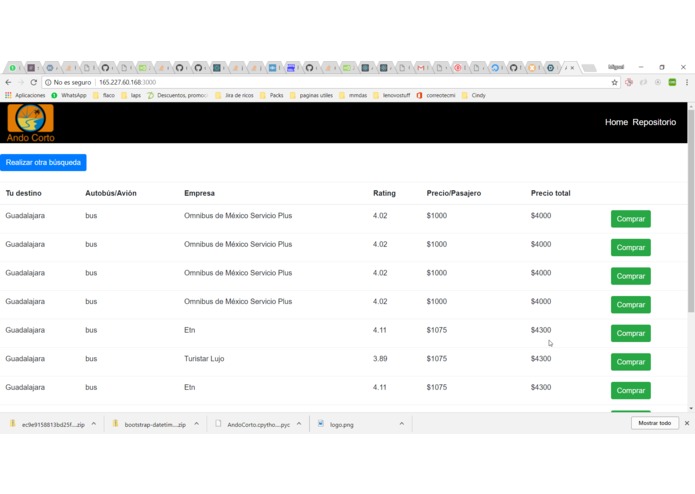Click Comprar in the first Omnibus row
695x494 pixels.
(631, 219)
